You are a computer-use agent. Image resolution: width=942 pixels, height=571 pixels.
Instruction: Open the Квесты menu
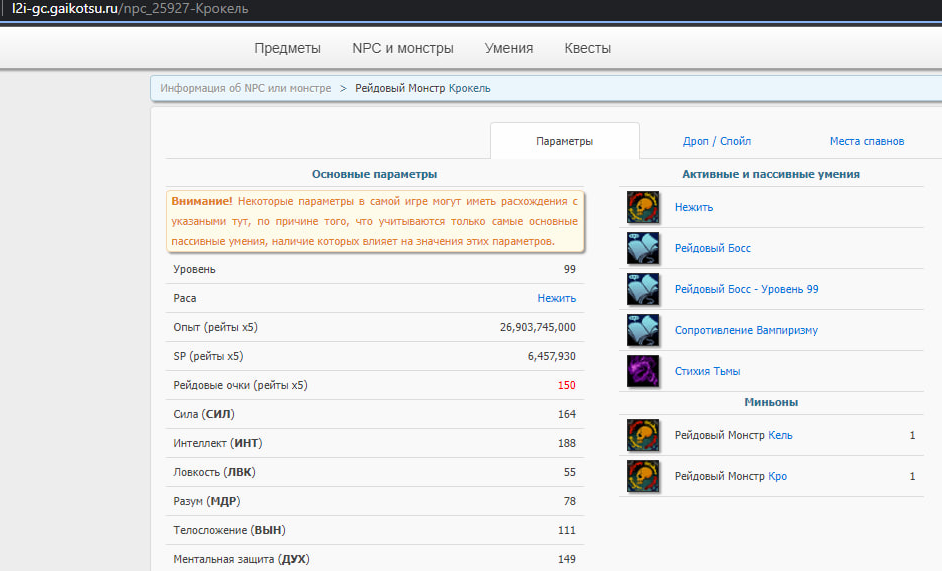[x=587, y=48]
